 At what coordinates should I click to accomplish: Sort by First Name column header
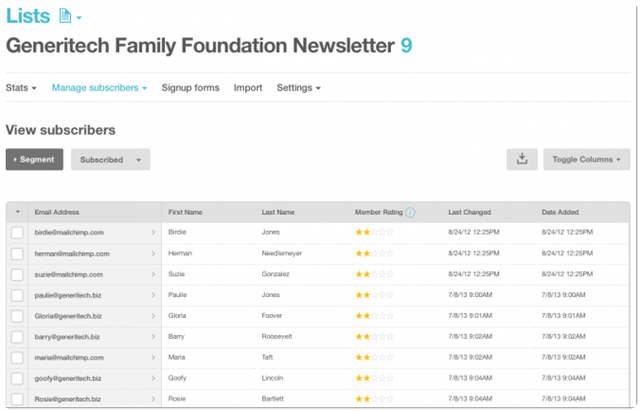[185, 212]
